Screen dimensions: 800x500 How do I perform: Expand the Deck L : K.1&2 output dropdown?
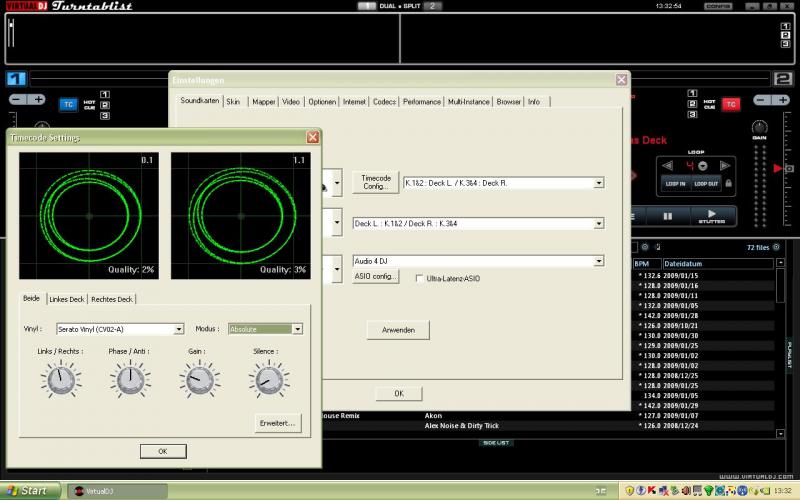tap(599, 223)
